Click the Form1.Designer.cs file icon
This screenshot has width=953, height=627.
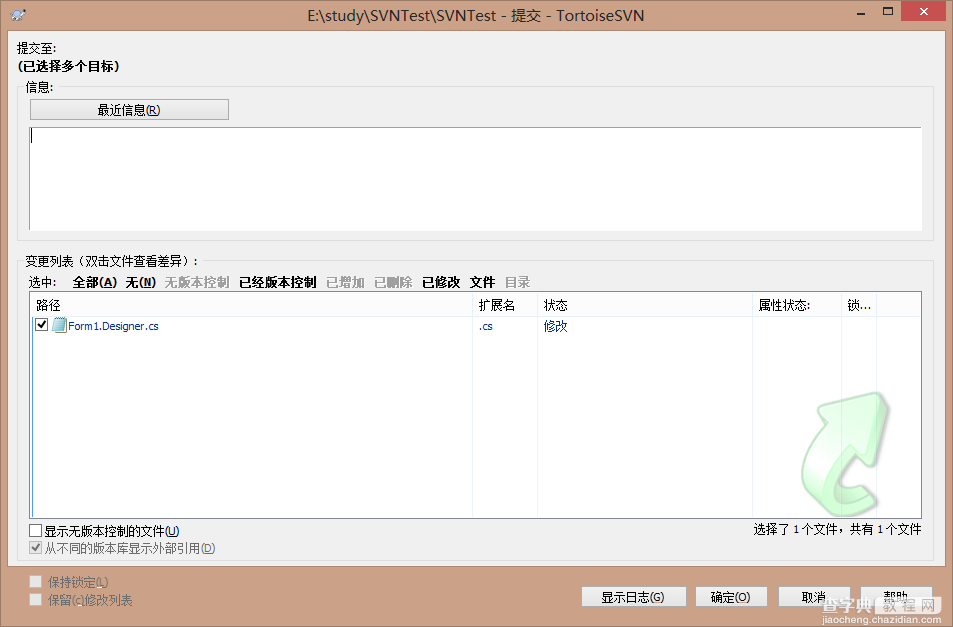click(x=60, y=326)
